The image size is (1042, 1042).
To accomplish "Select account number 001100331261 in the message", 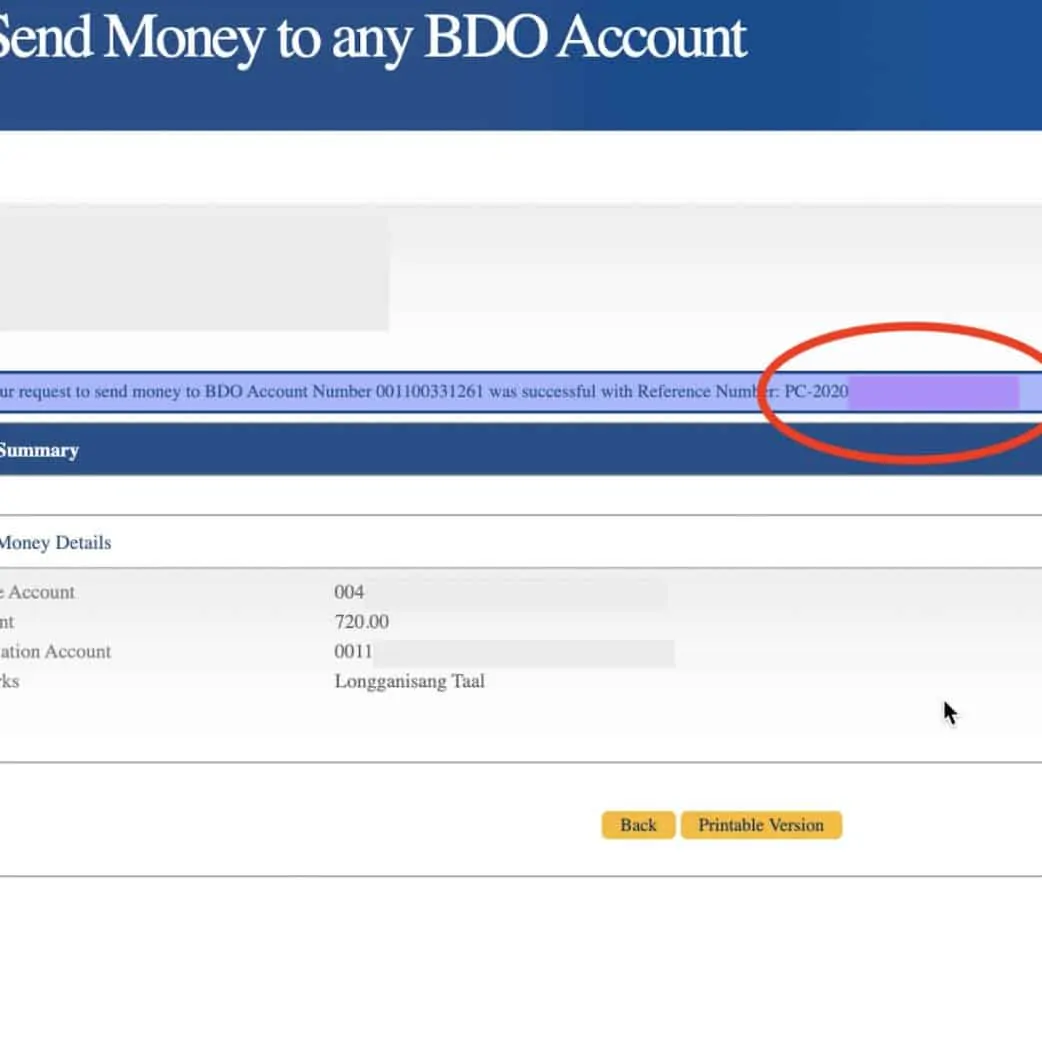I will (429, 392).
